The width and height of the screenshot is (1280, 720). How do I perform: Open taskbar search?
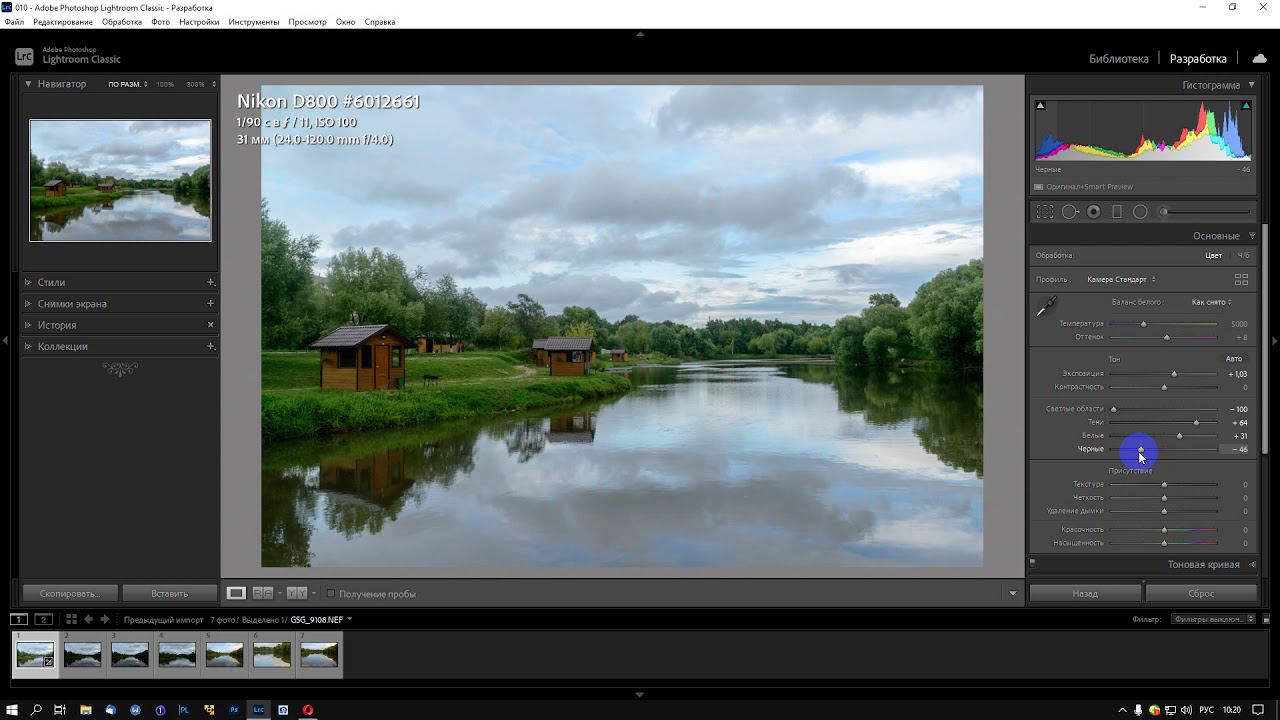[x=36, y=710]
